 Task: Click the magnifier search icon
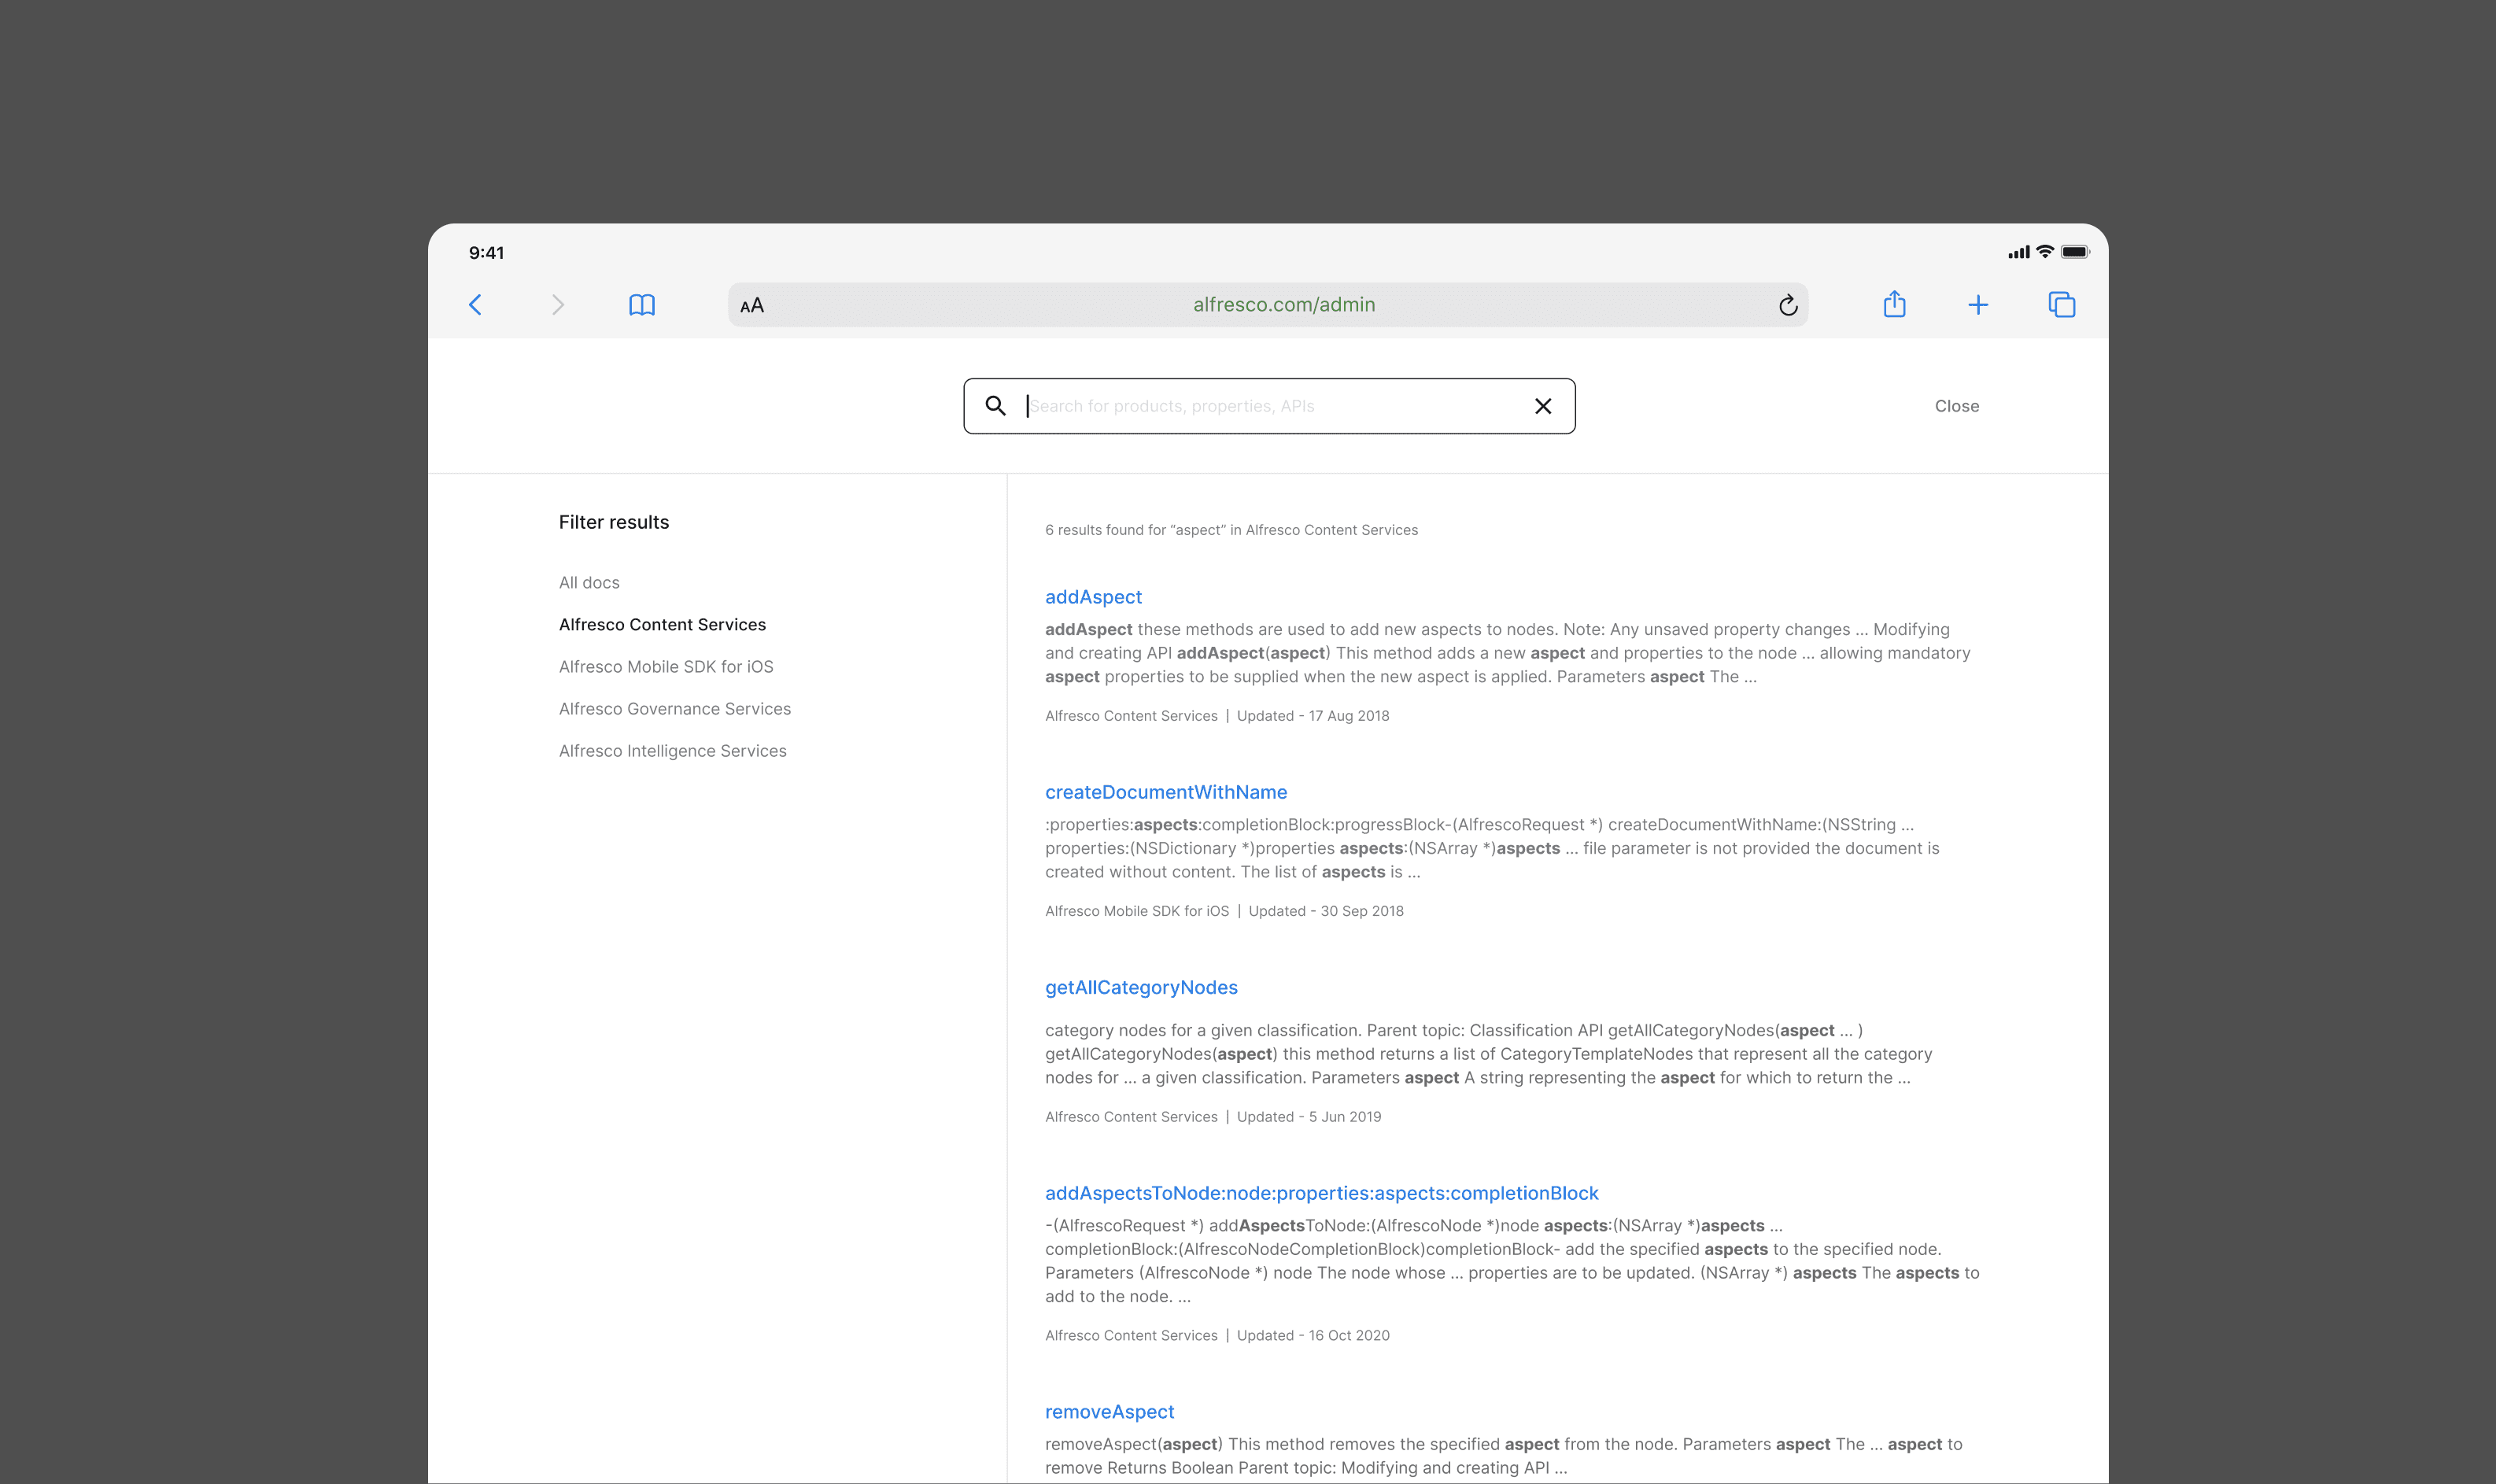pos(995,406)
